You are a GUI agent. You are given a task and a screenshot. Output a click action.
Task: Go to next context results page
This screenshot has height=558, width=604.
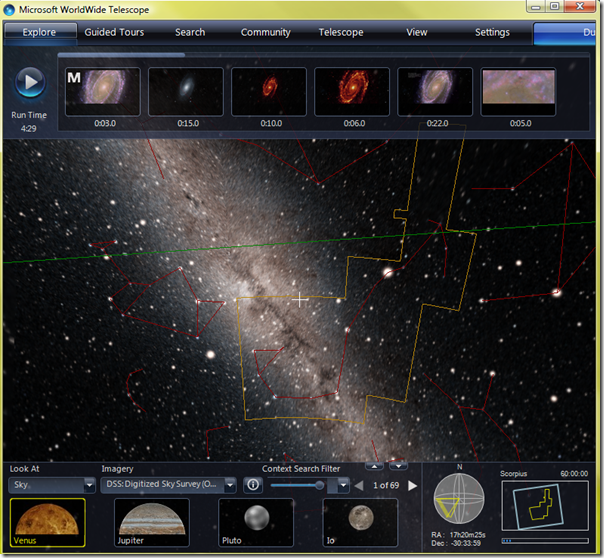tap(413, 486)
